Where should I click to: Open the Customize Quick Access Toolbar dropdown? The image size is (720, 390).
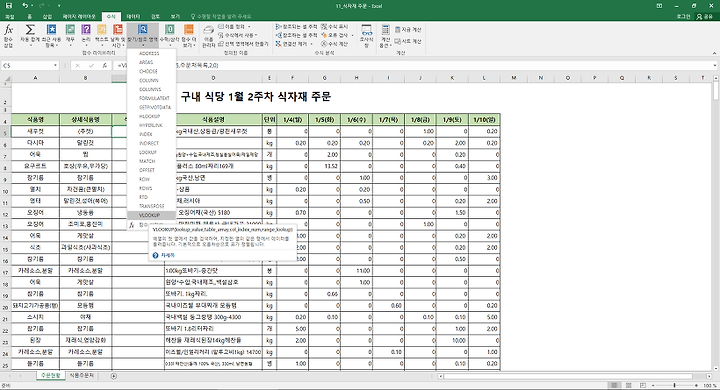59,6
